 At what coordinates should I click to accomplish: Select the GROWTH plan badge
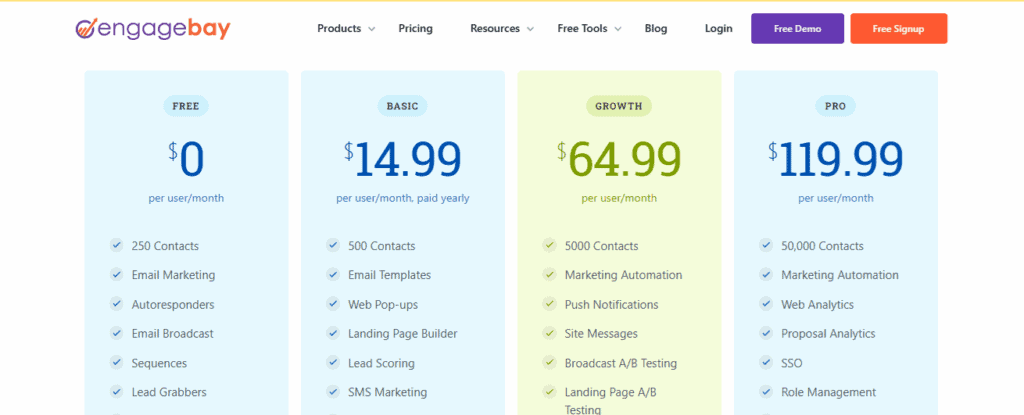click(618, 106)
